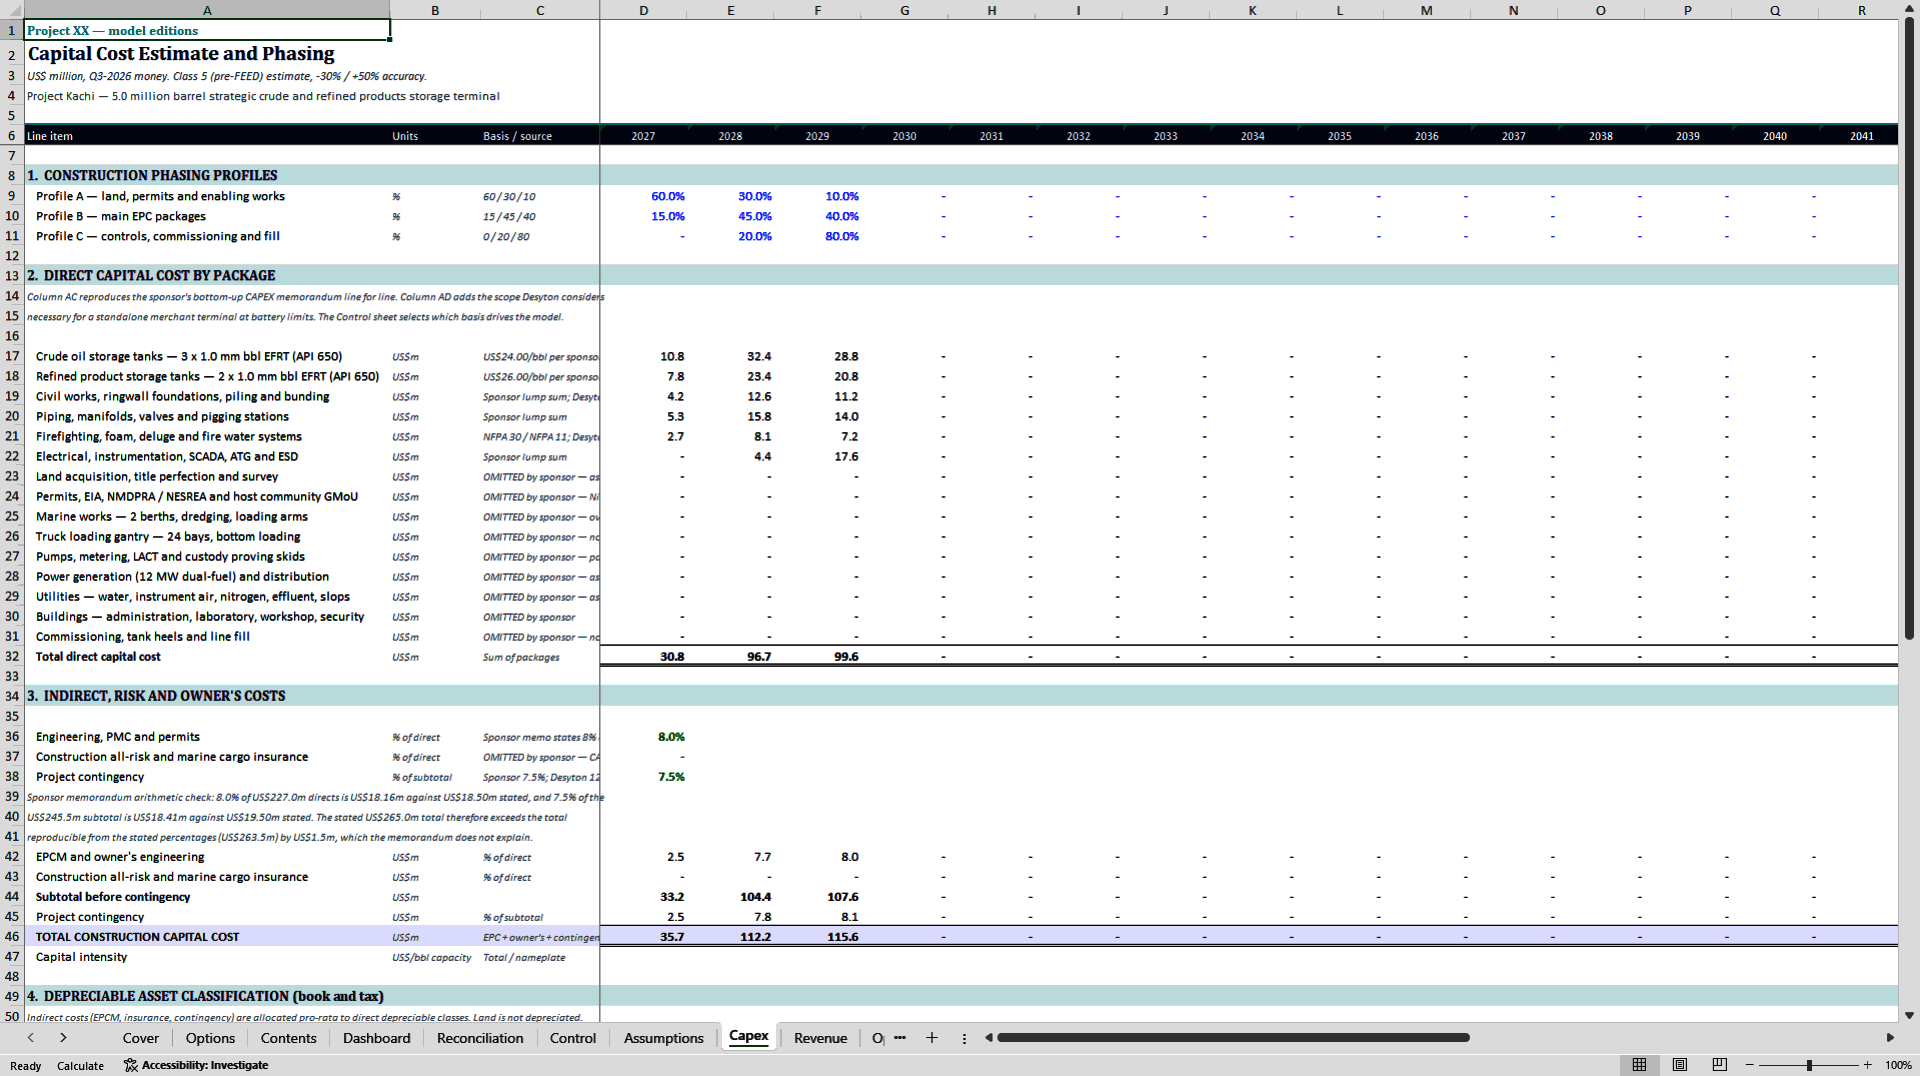Select Engineering, PMC and permits 8.0% cell
The width and height of the screenshot is (1920, 1076).
coord(644,737)
